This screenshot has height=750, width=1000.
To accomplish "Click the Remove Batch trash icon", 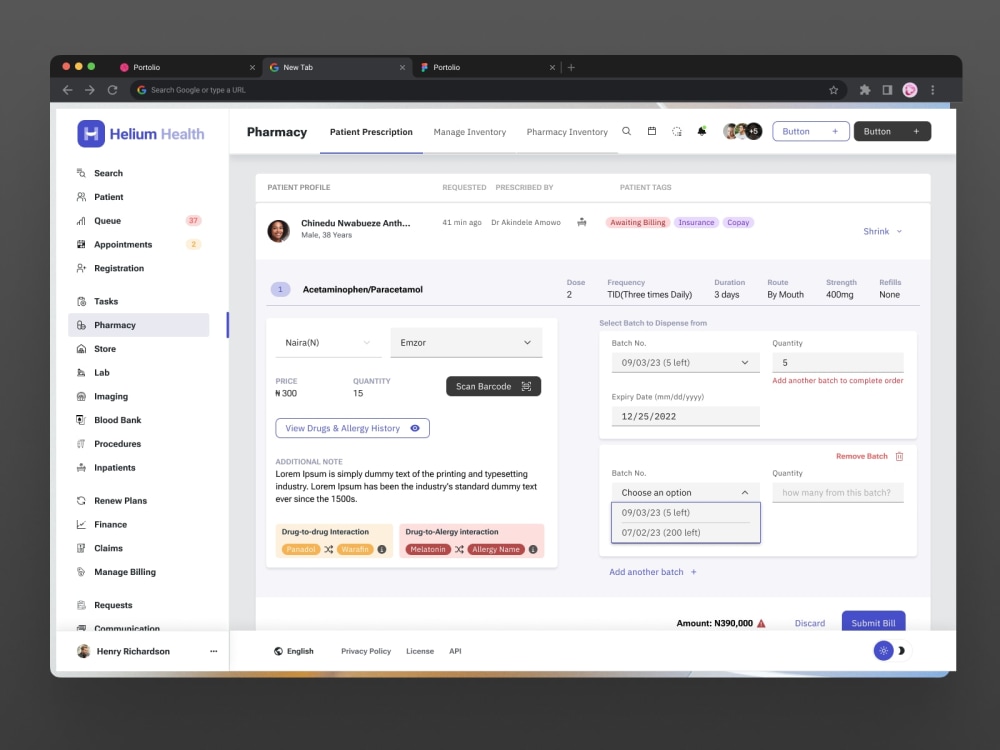I will click(899, 457).
